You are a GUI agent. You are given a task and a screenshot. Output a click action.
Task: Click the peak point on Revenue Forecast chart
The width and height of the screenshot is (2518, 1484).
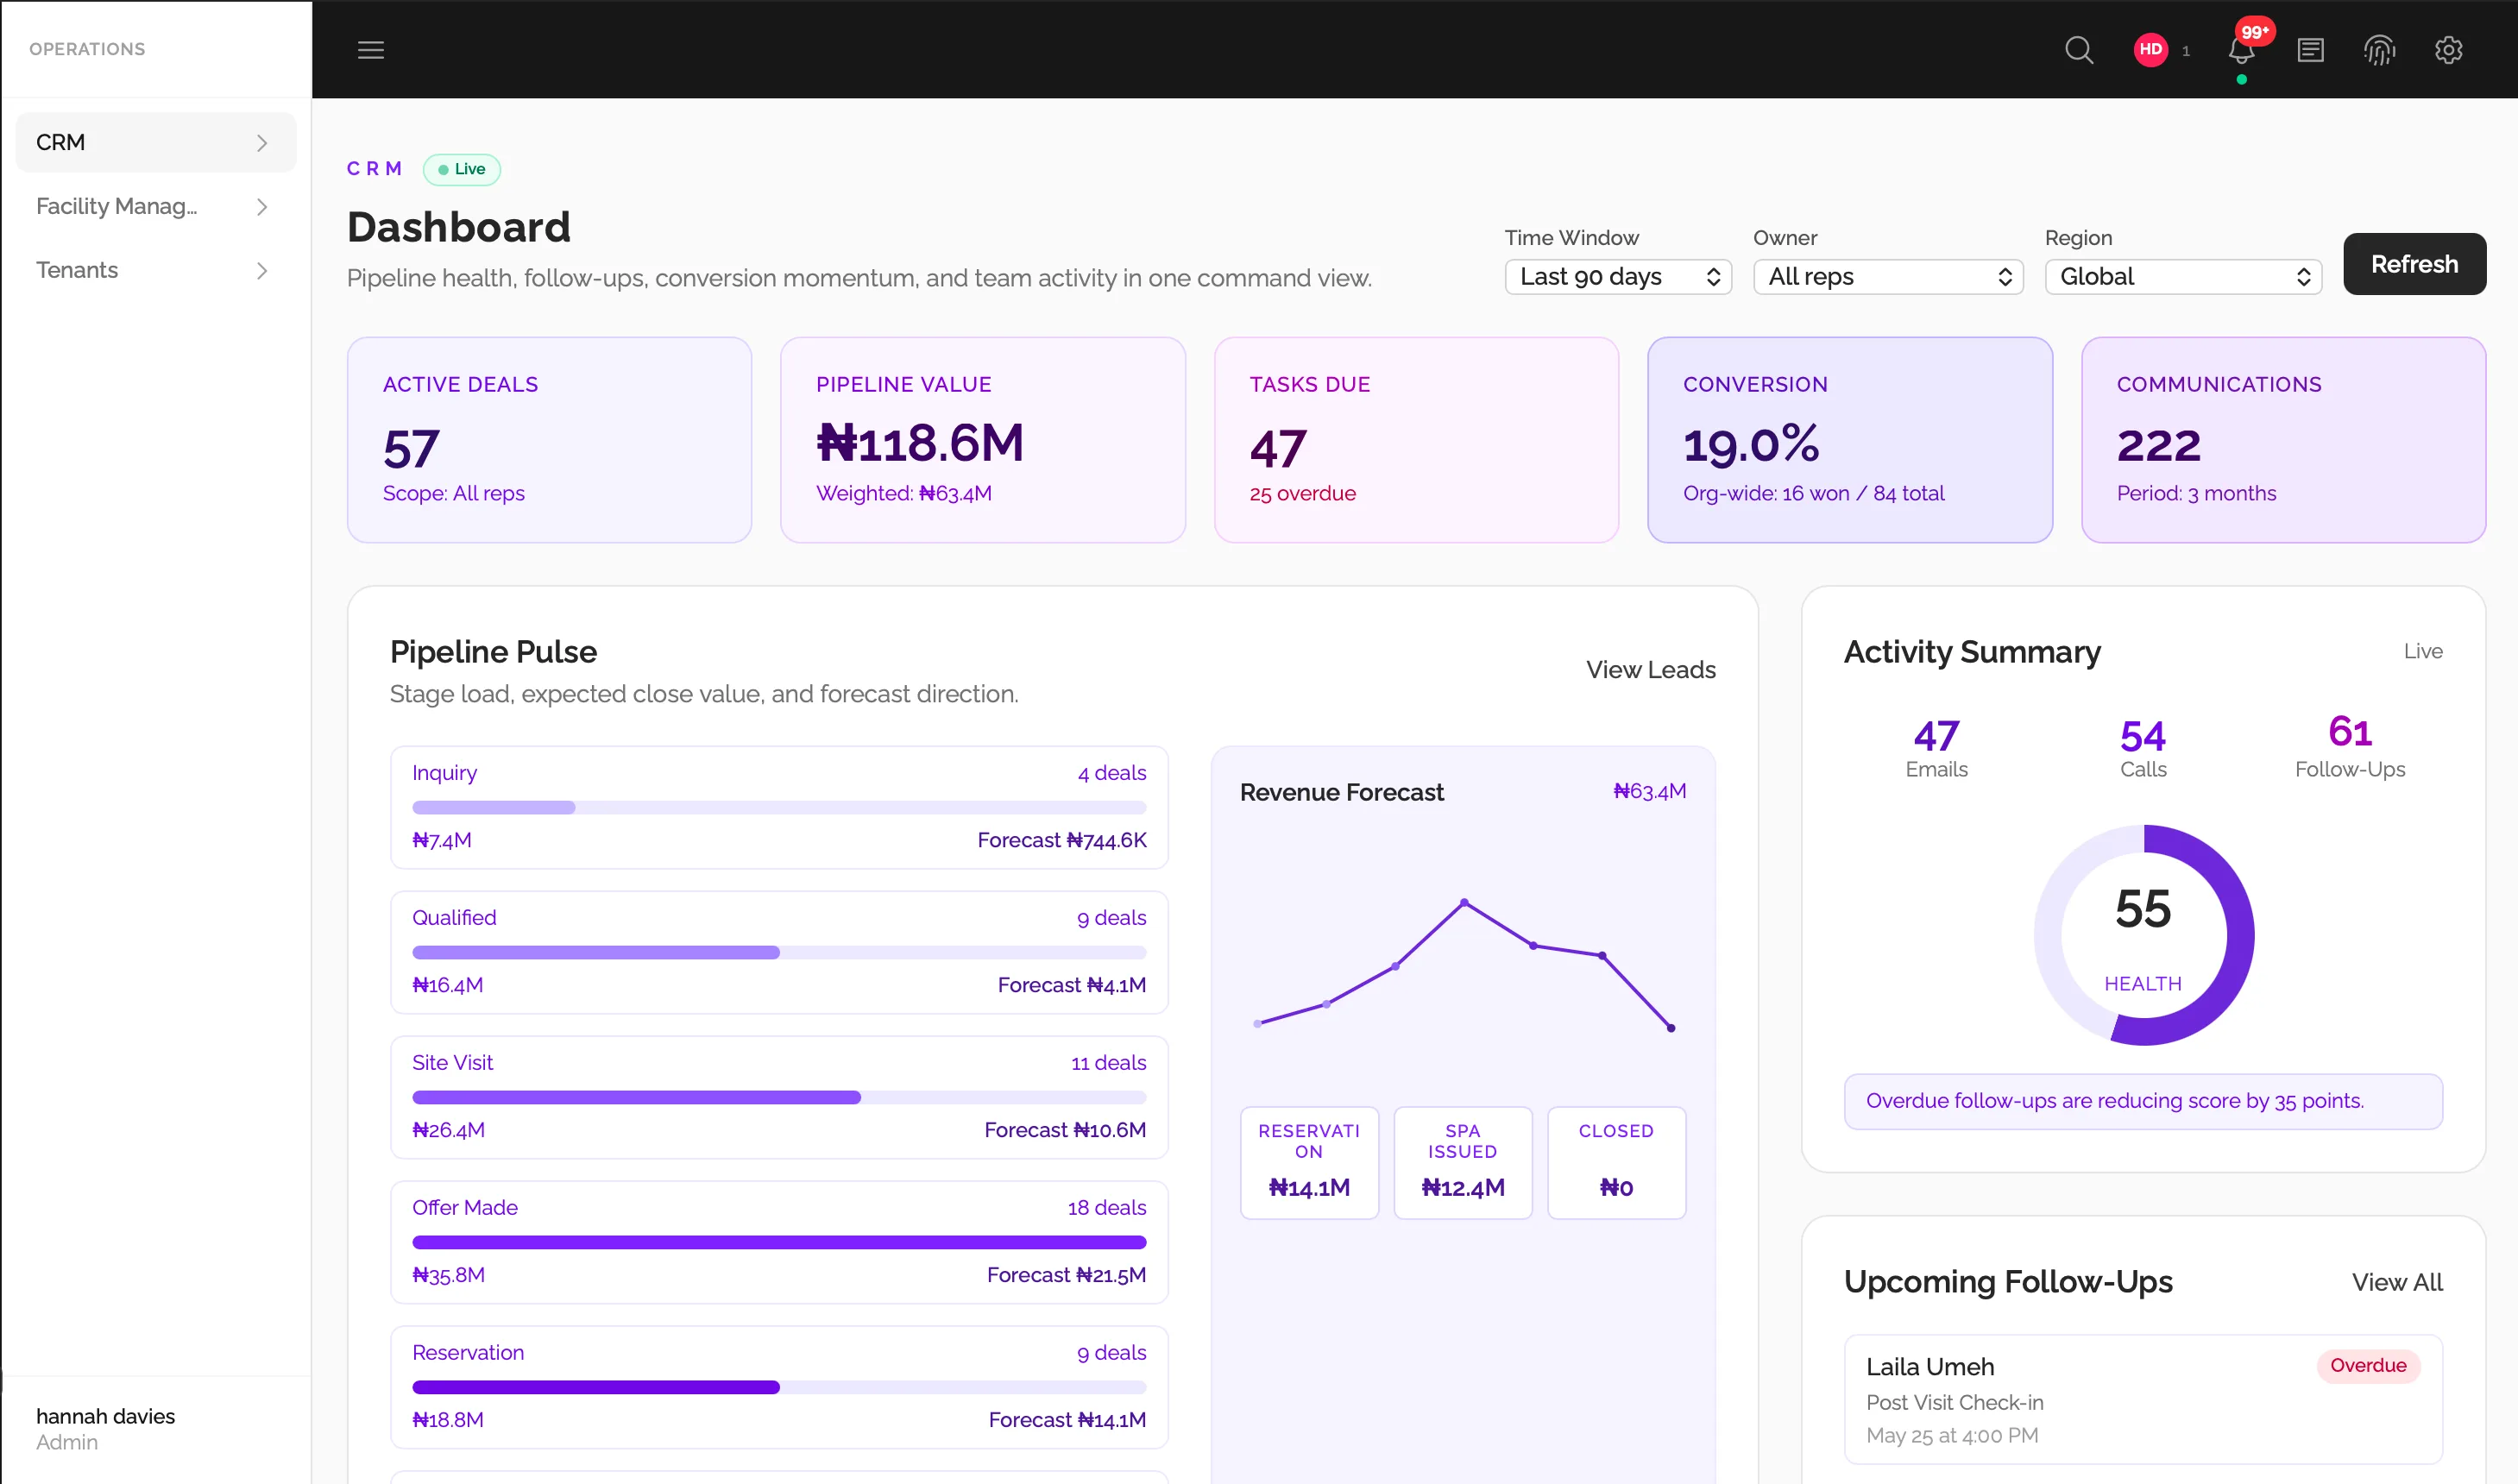[x=1464, y=902]
